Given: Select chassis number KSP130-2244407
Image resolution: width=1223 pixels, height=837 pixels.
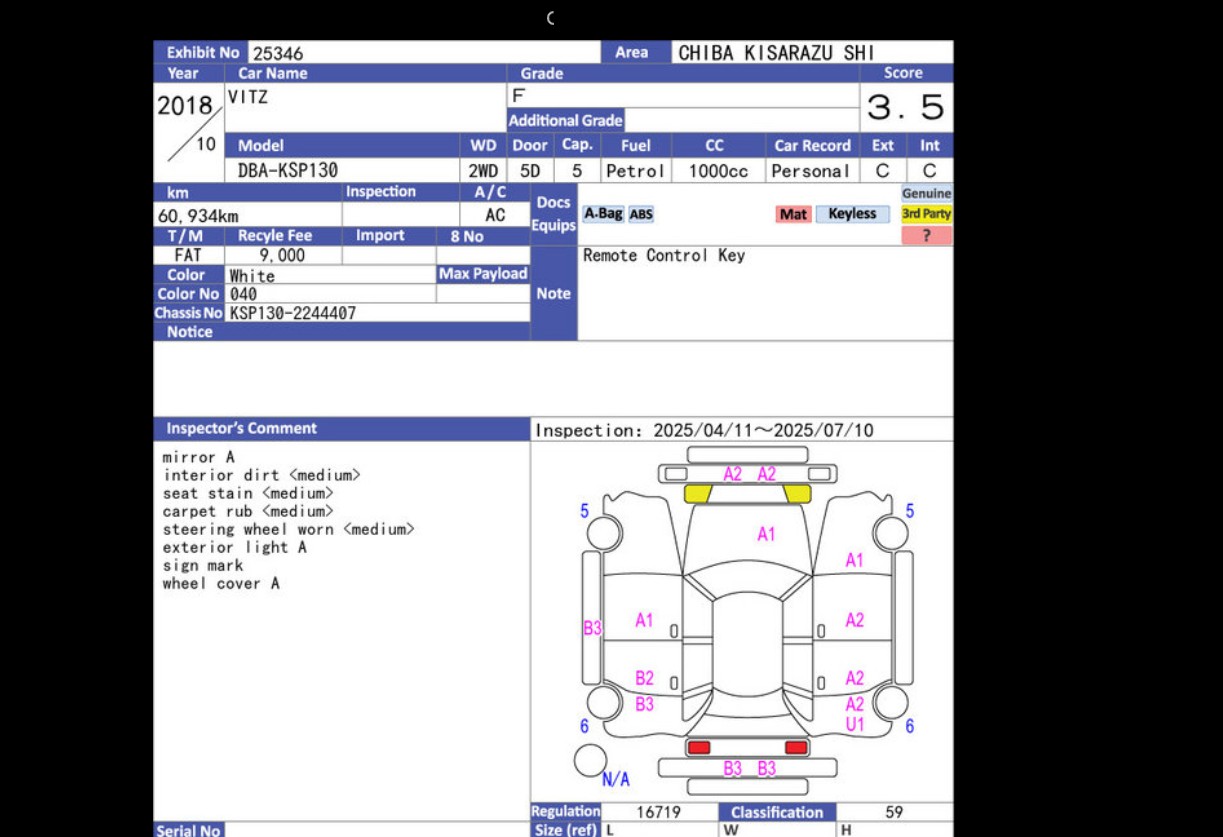Looking at the screenshot, I should pos(293,313).
